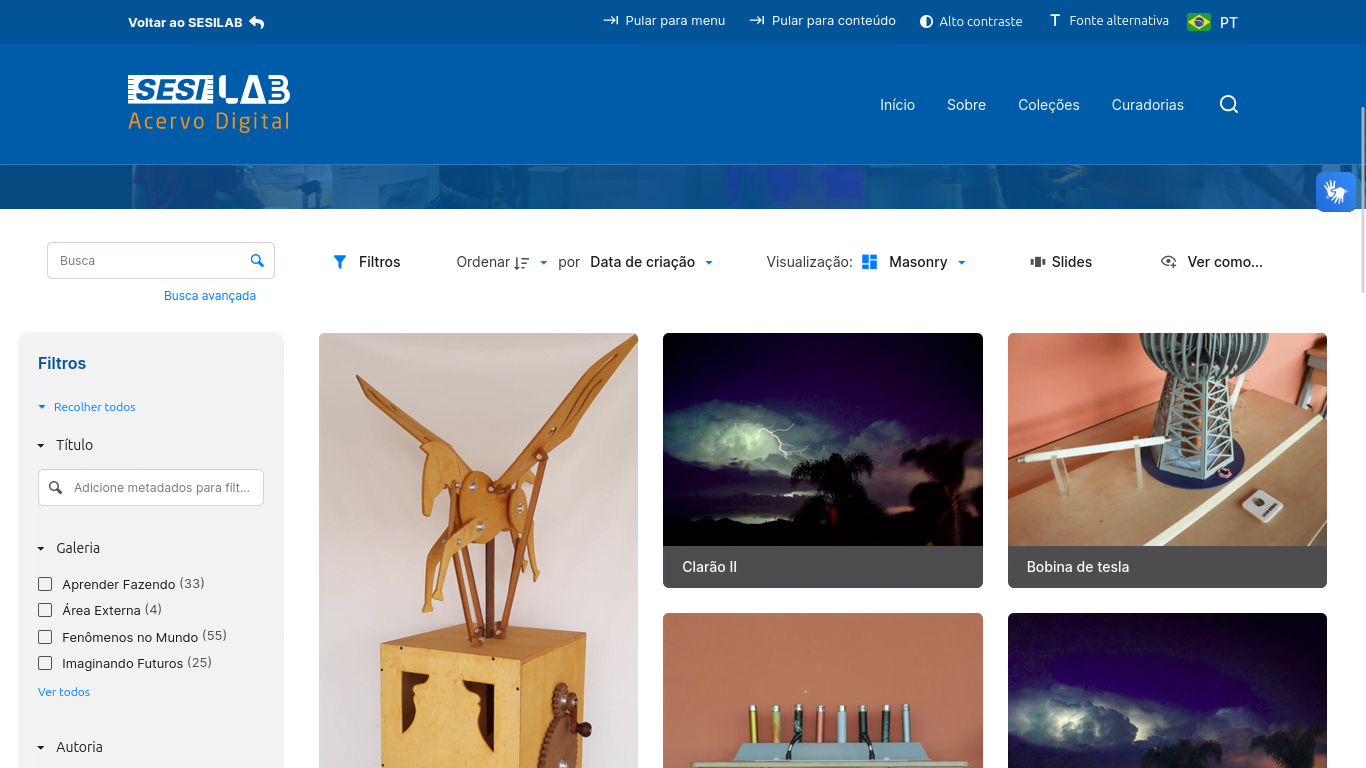Click Ver todos under Galeria

[x=64, y=692]
